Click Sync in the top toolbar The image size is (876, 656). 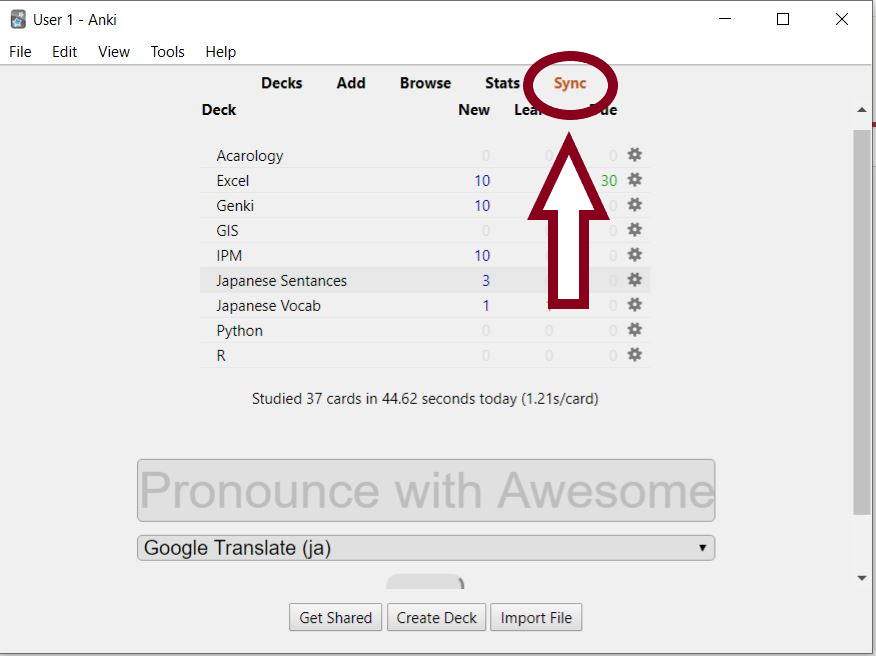tap(570, 83)
